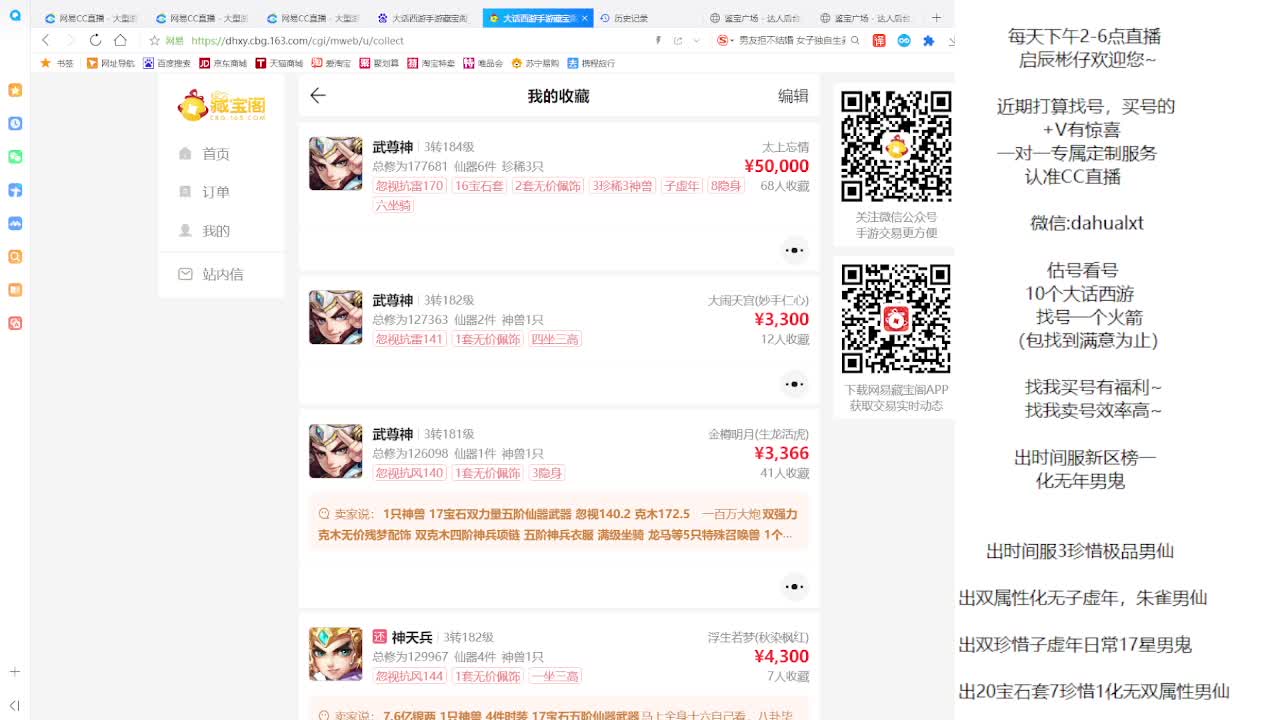Close the active 大话西游手游藏宝阁 tab
This screenshot has height=720, width=1280.
[x=585, y=18]
